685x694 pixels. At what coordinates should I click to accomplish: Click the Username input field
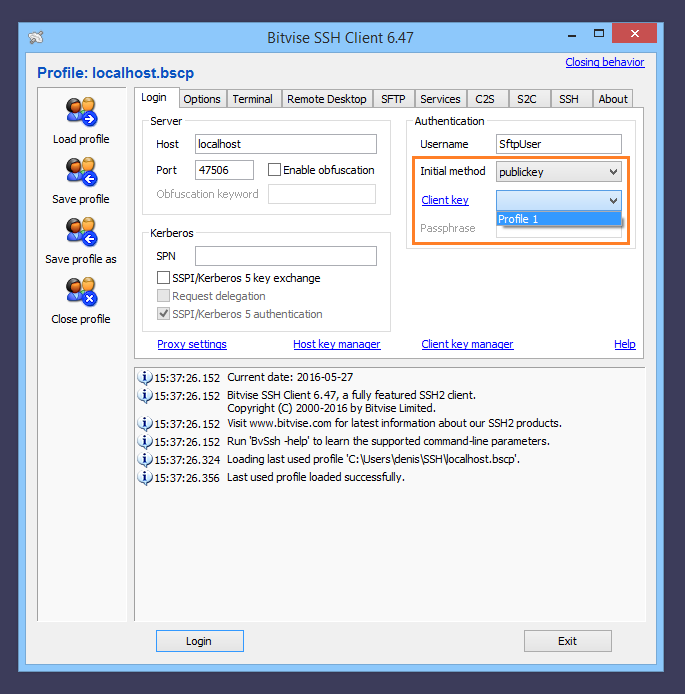coord(558,144)
